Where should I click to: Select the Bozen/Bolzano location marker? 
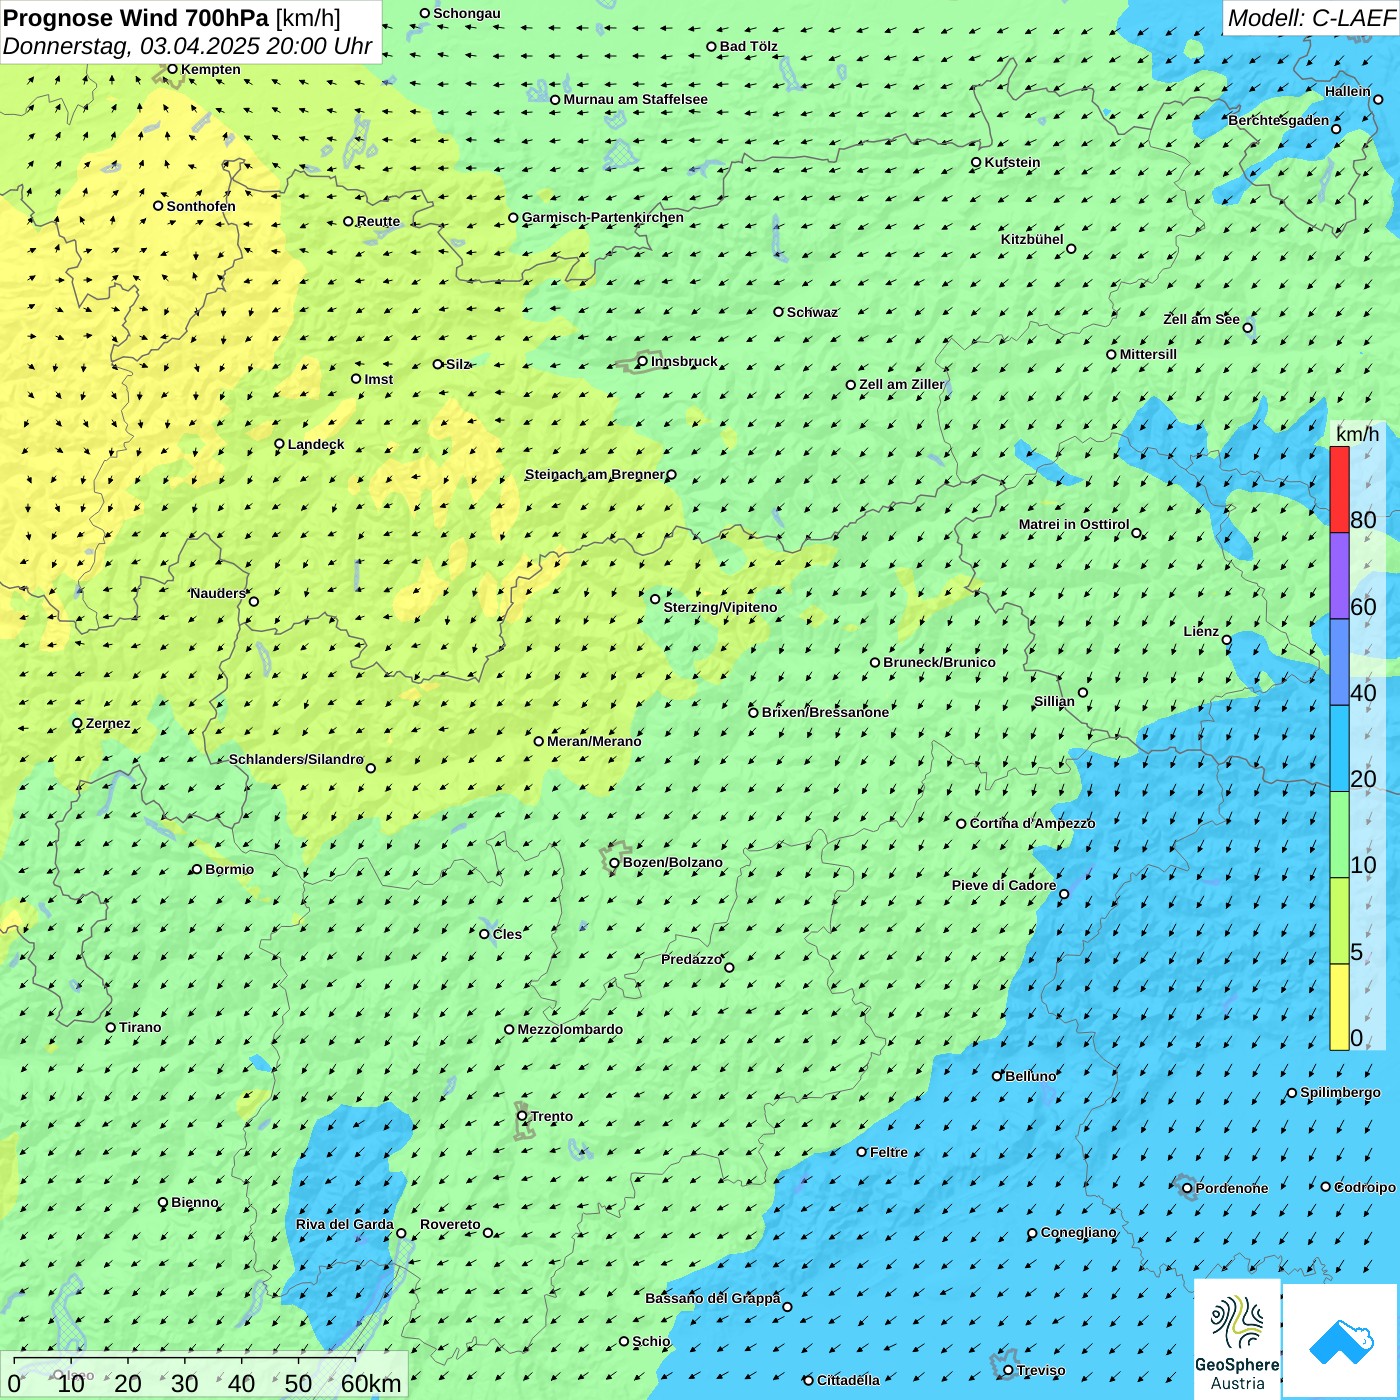point(615,863)
